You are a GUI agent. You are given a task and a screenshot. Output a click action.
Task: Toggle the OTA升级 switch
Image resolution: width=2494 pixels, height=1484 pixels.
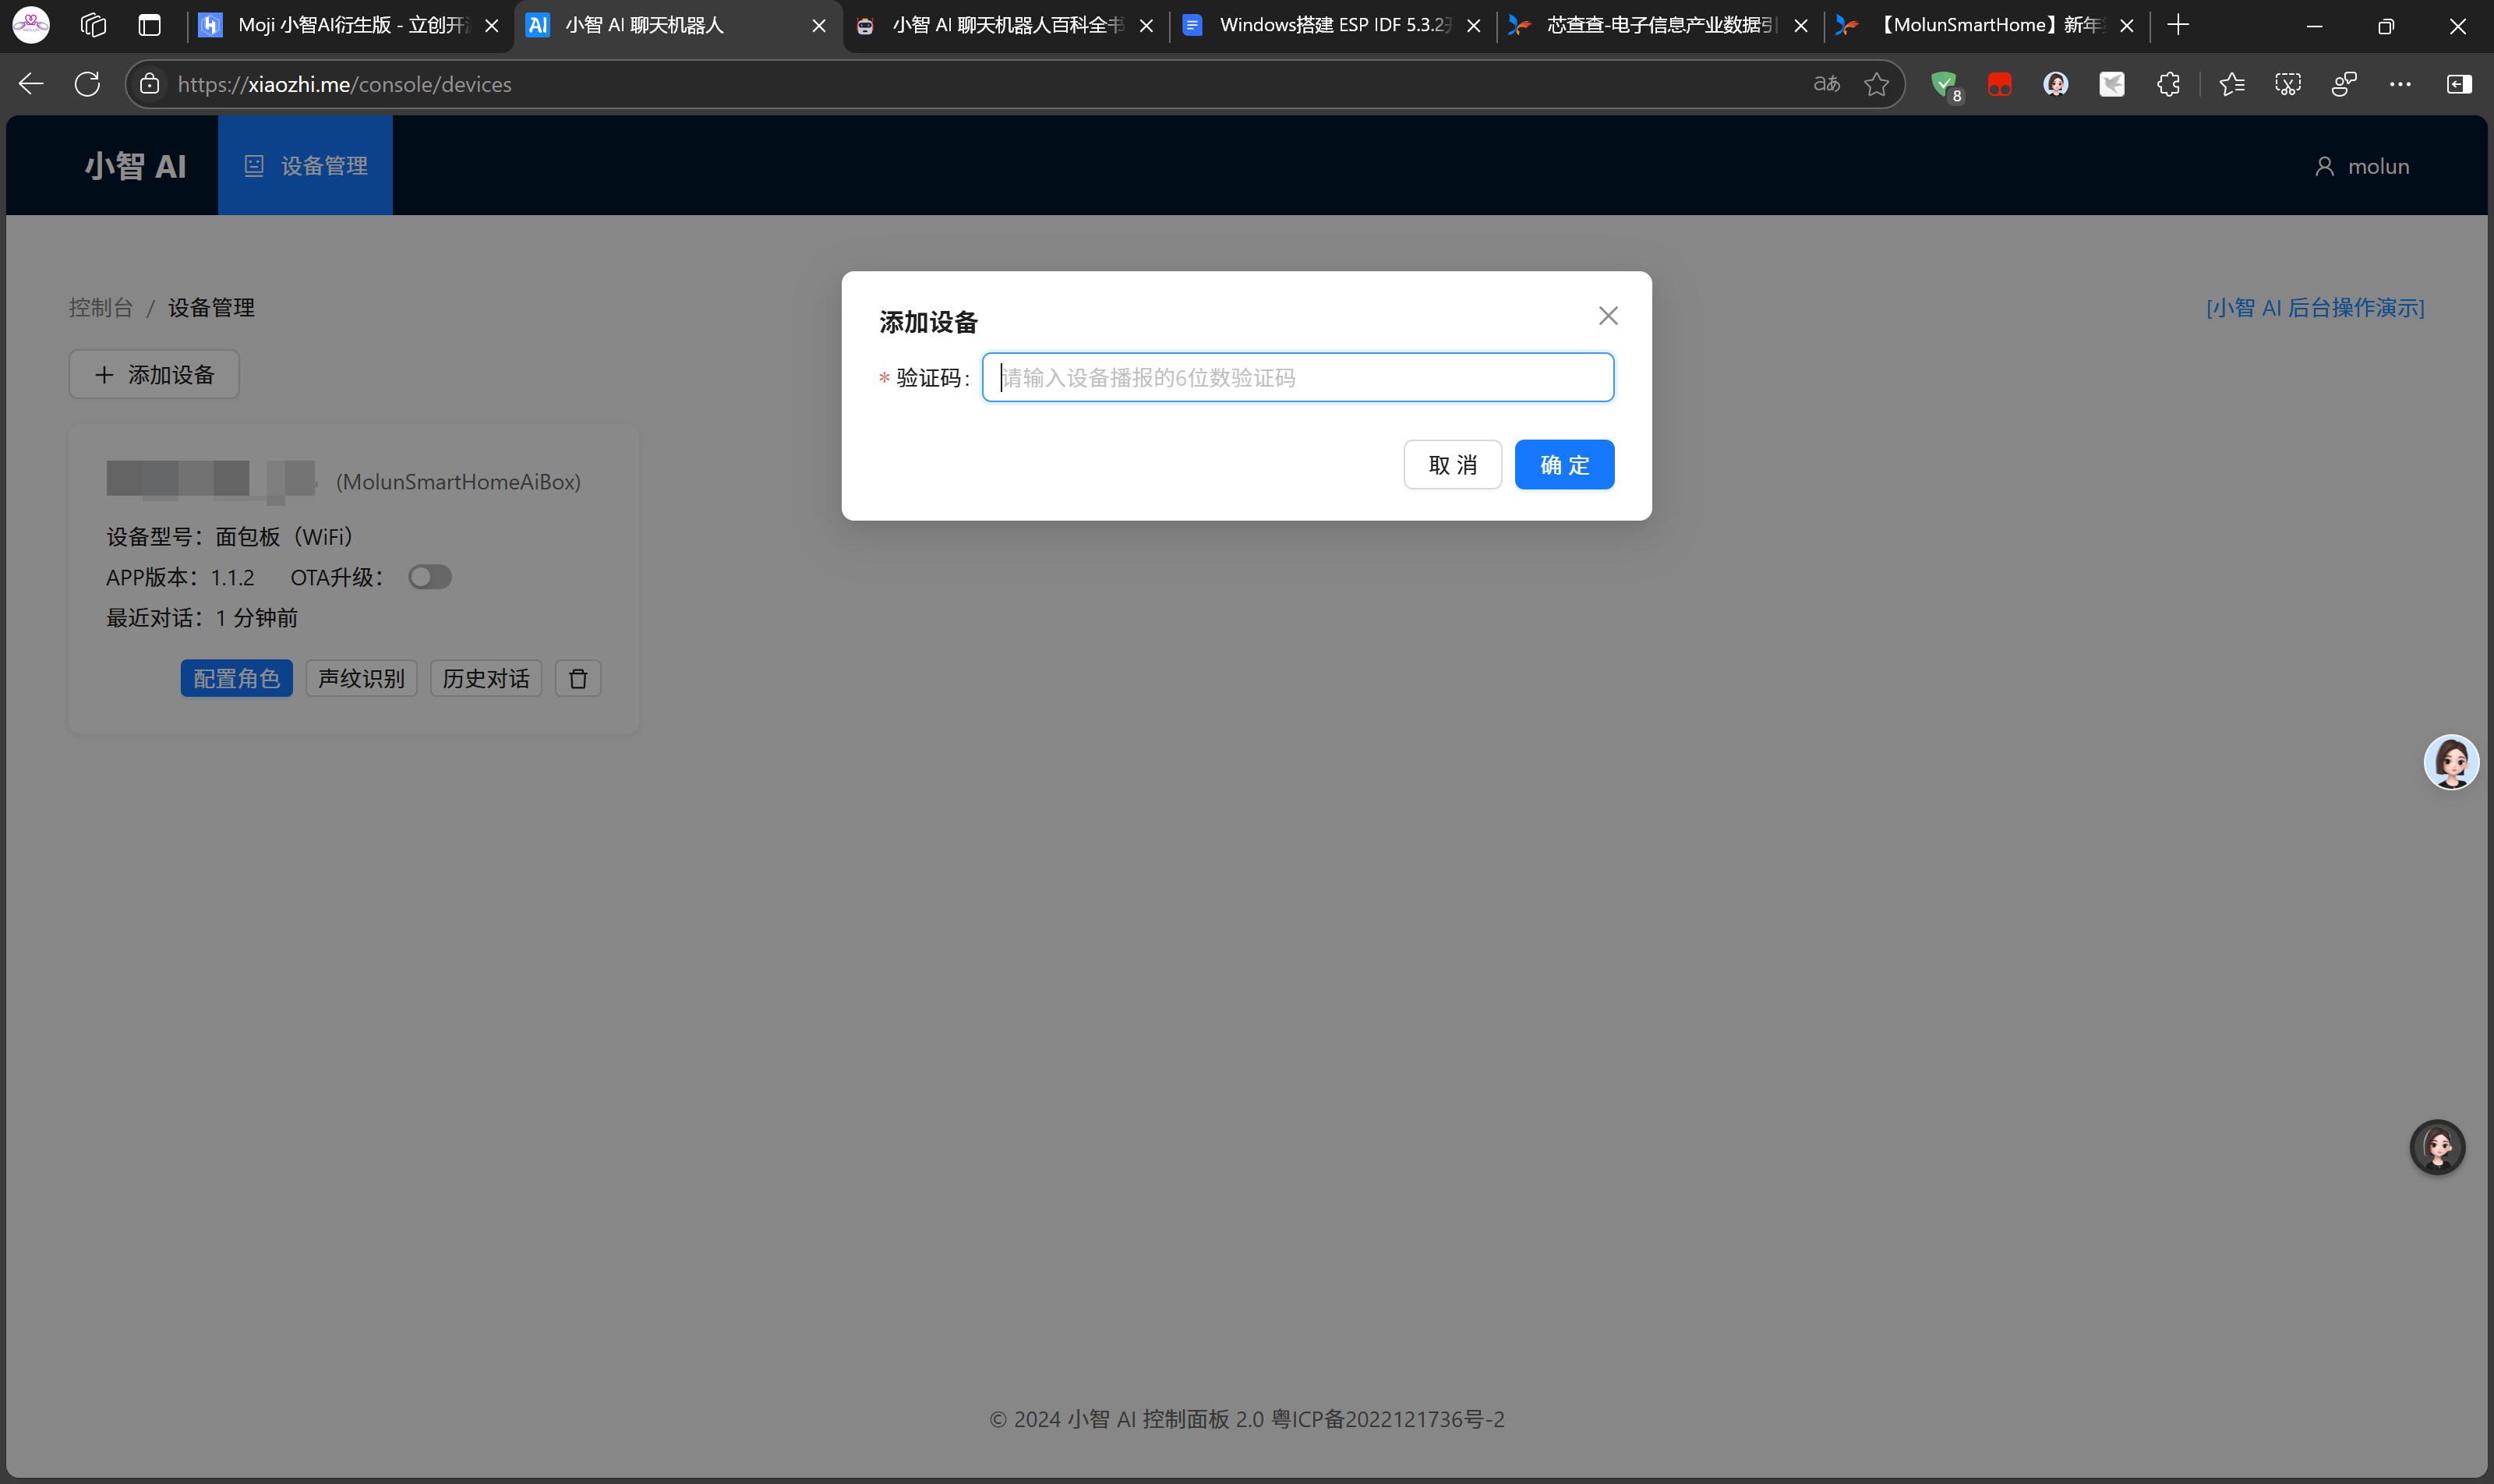click(x=430, y=577)
